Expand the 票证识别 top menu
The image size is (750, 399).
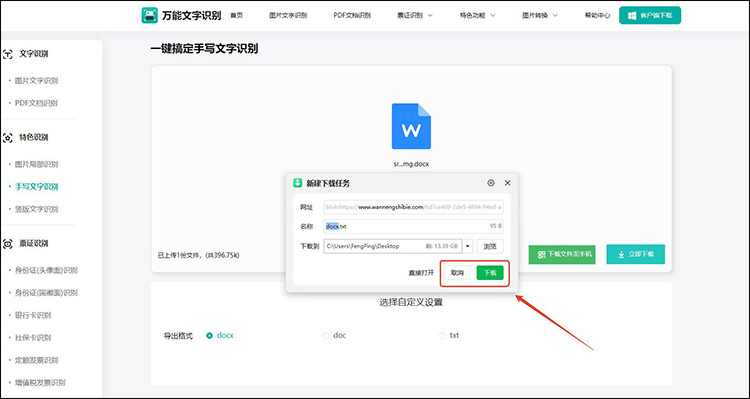(415, 15)
